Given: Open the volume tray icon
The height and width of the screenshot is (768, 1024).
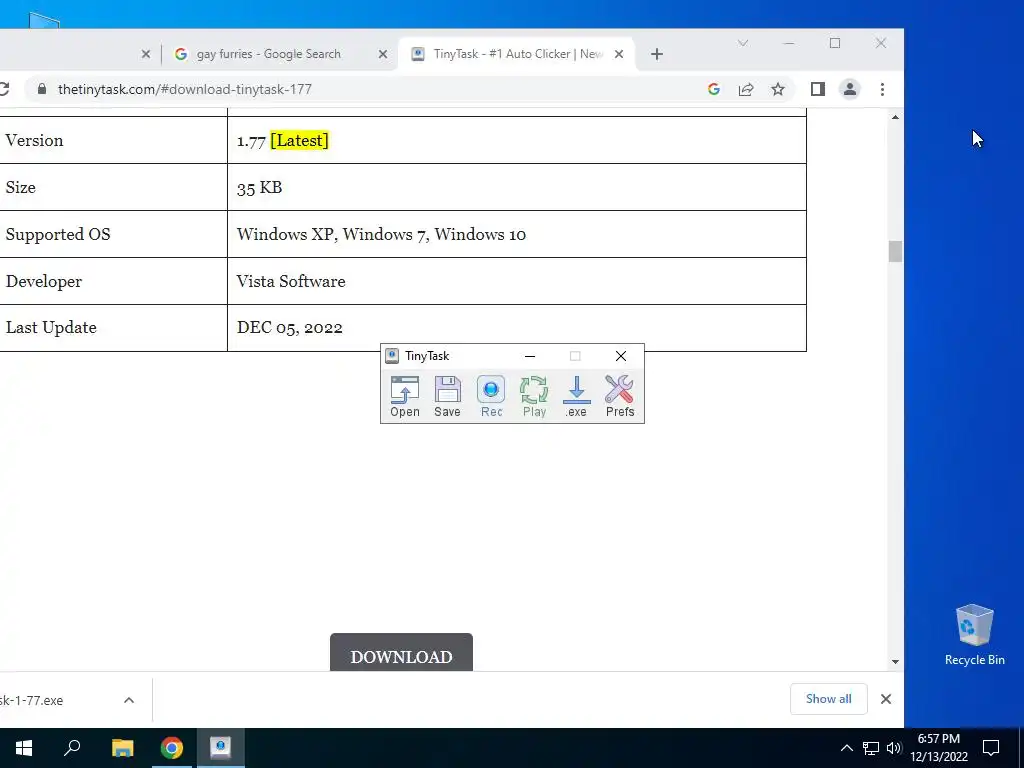Looking at the screenshot, I should [x=893, y=748].
